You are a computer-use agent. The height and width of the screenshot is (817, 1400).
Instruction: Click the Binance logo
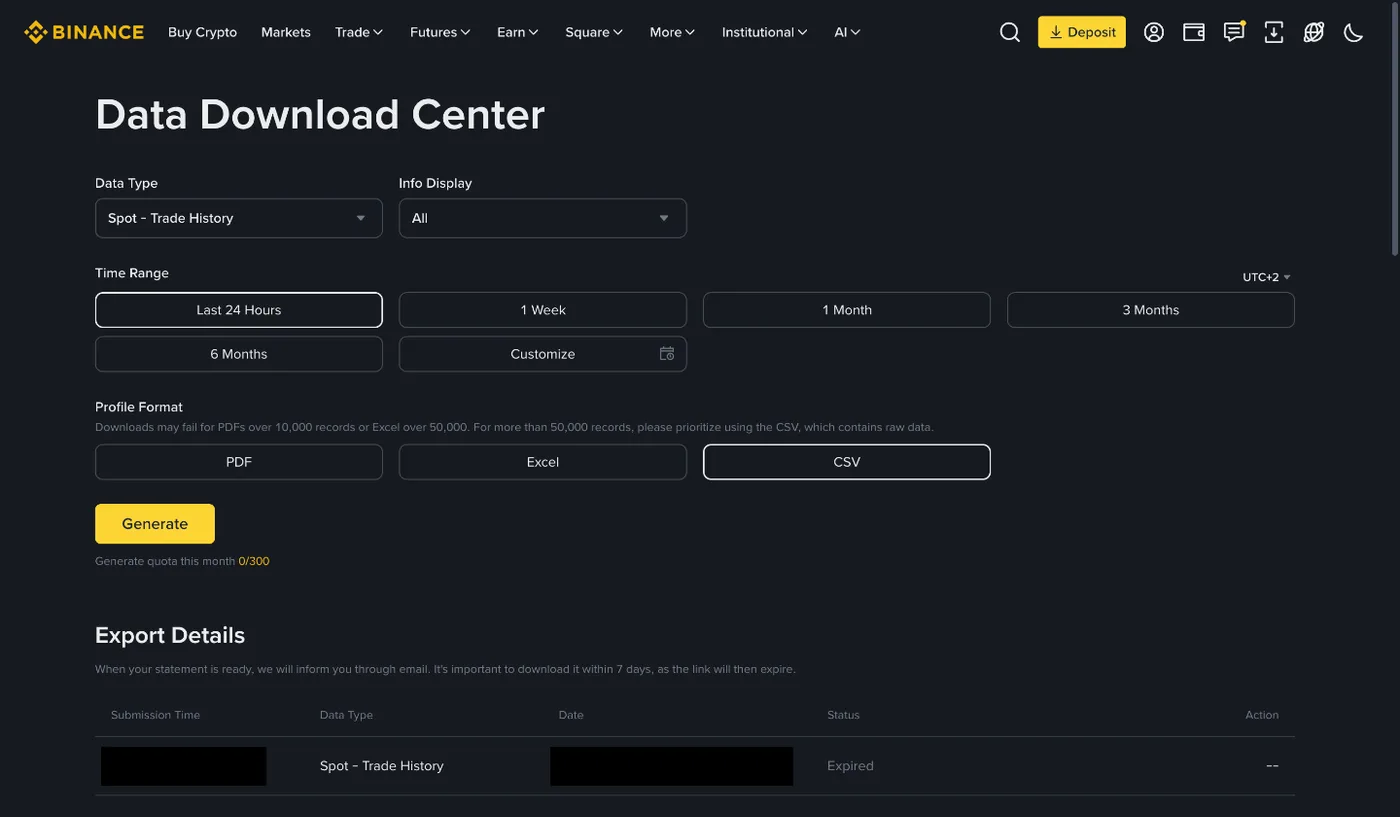[x=84, y=32]
